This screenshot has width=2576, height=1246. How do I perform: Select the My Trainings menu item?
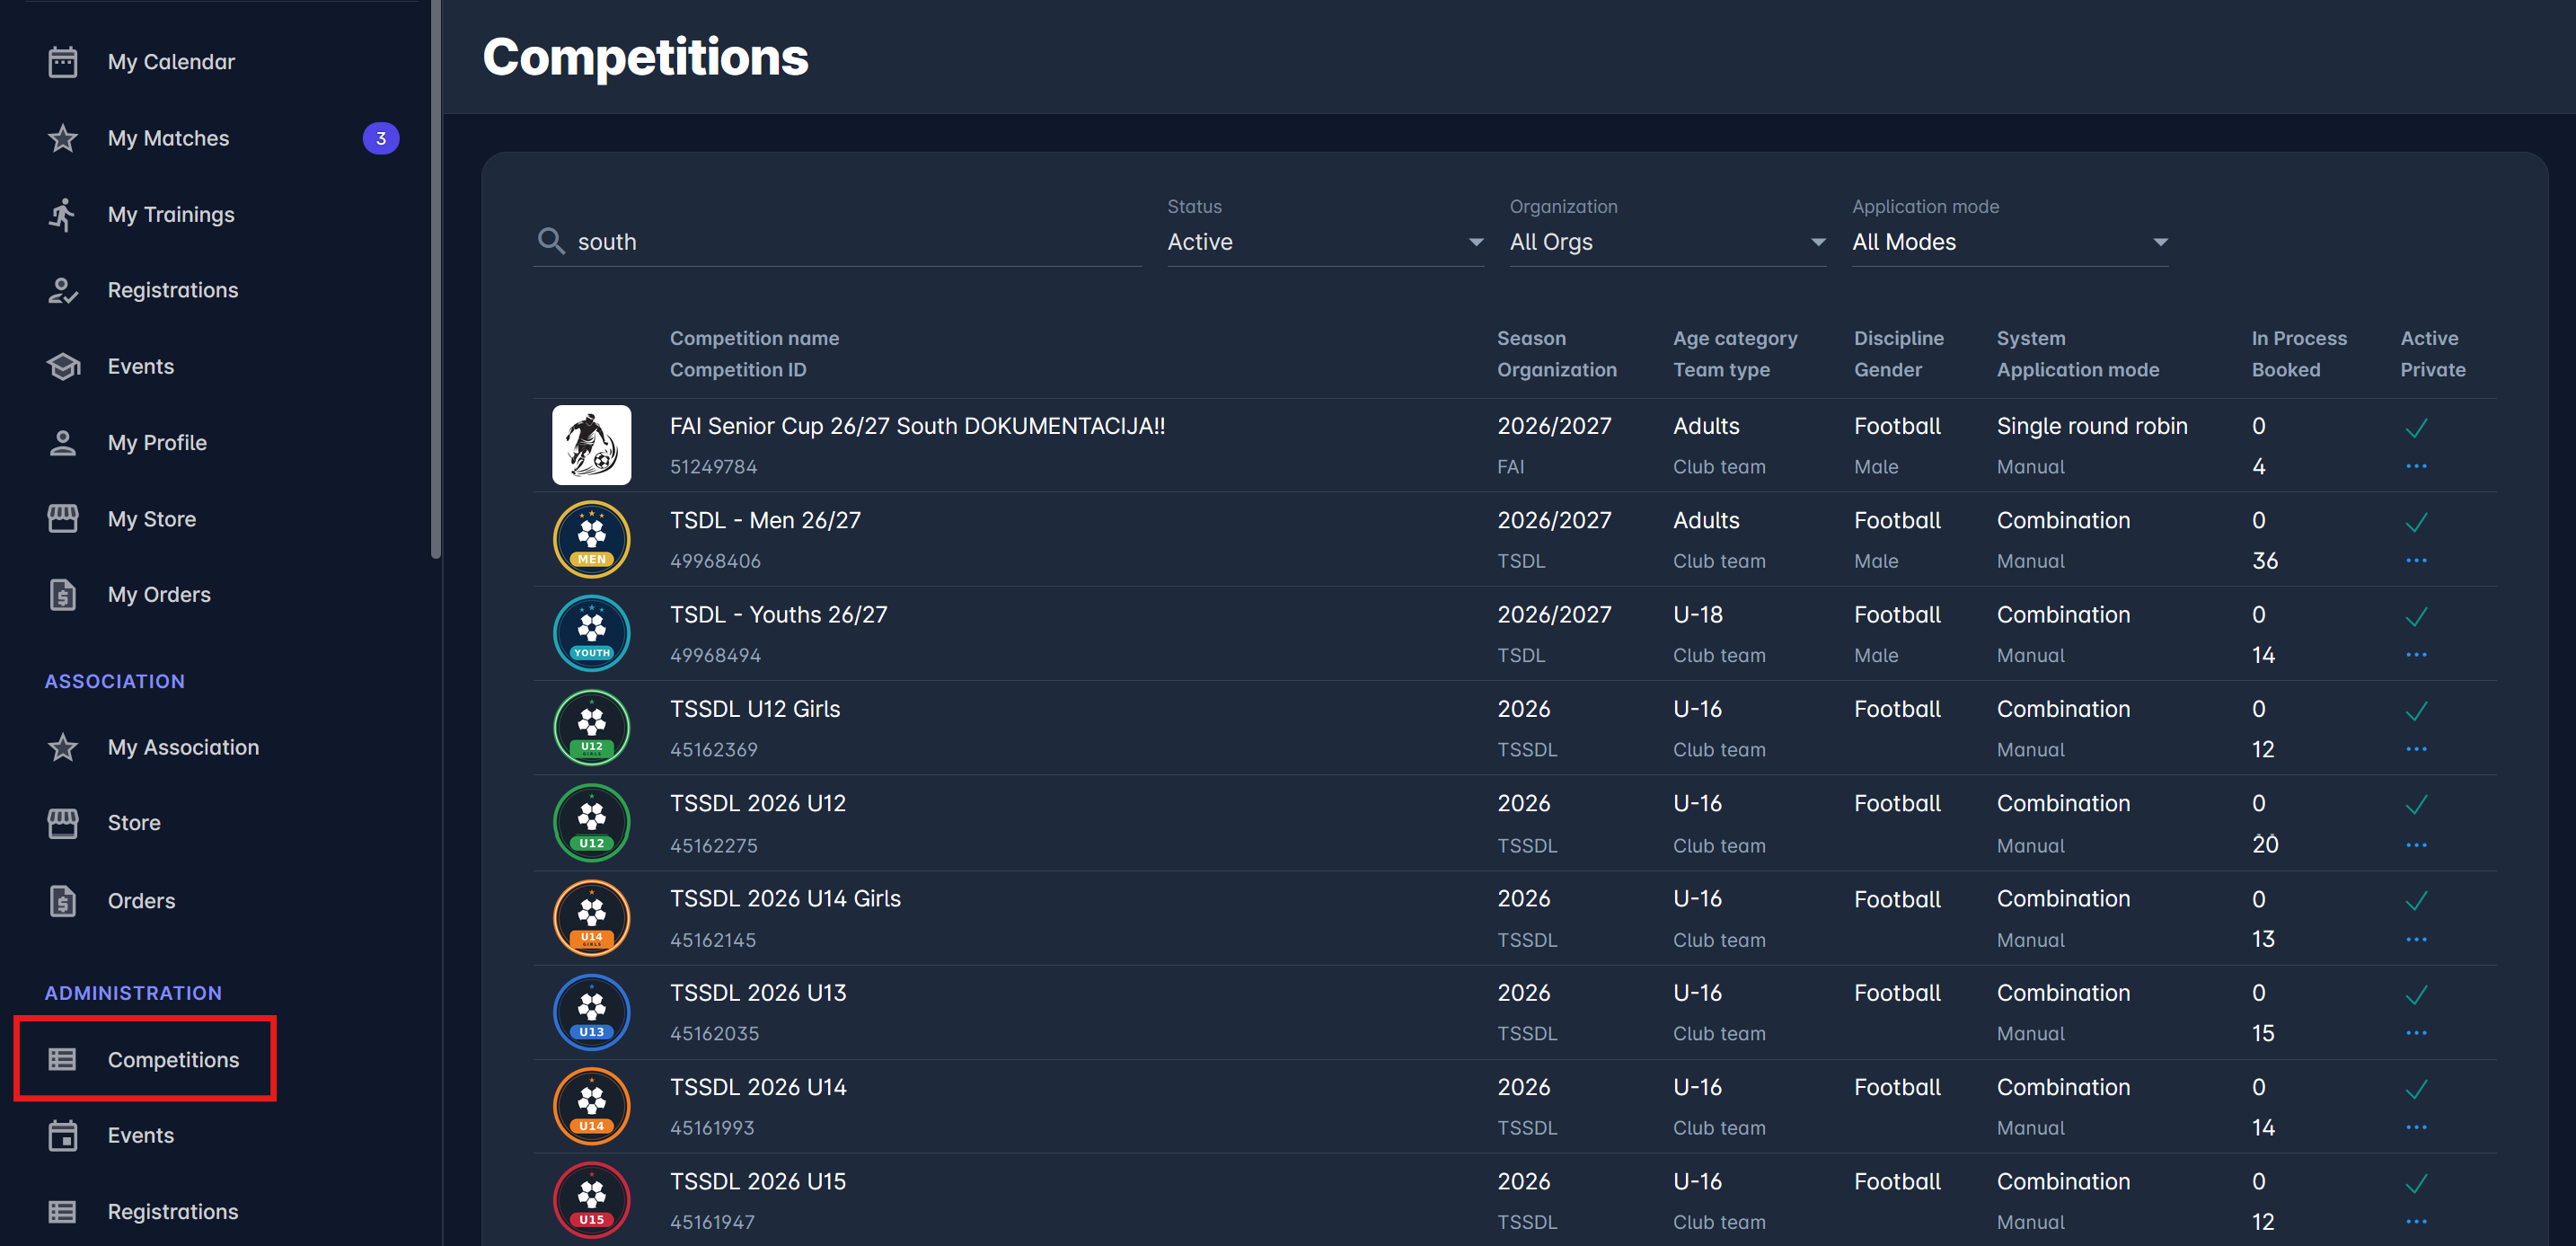pyautogui.click(x=171, y=214)
